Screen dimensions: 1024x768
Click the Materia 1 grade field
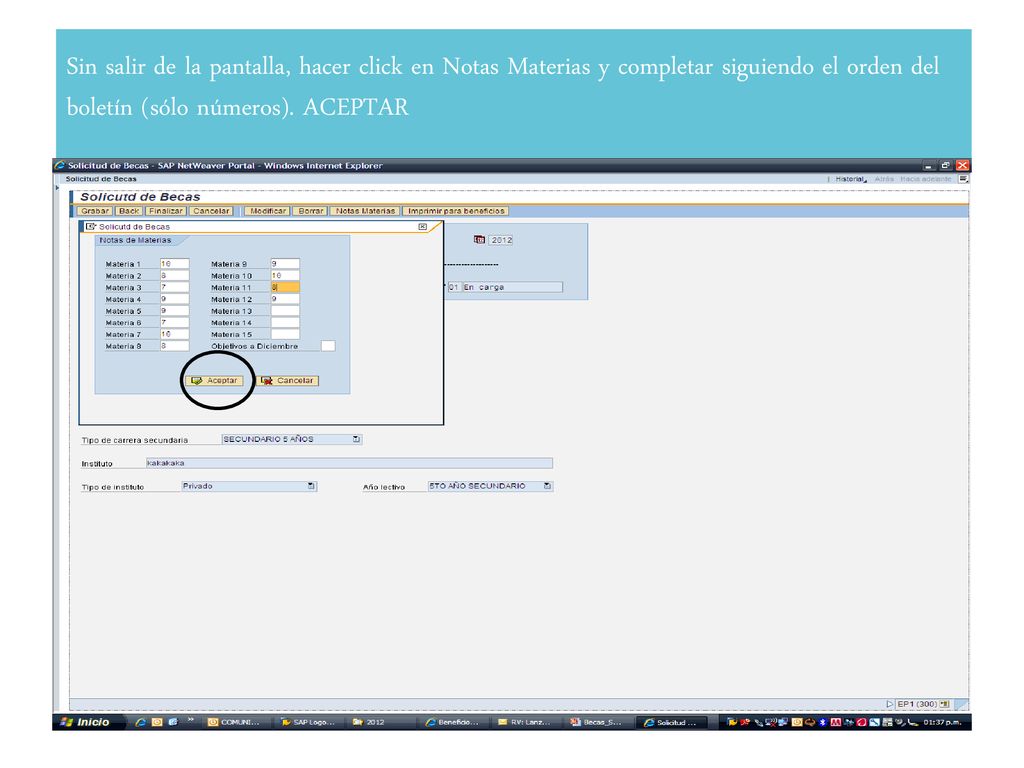click(x=174, y=264)
